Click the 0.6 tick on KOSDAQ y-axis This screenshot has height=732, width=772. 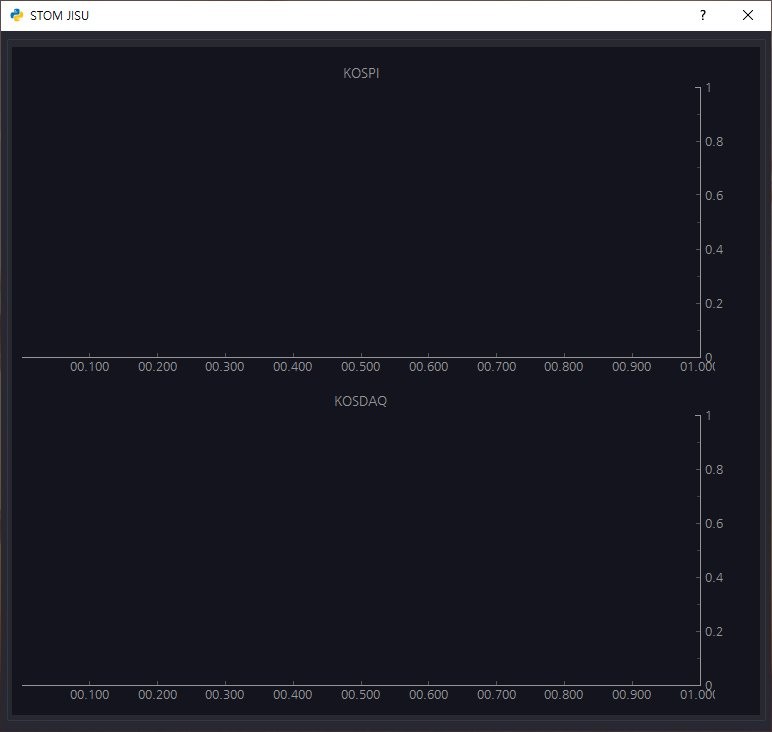pos(713,524)
